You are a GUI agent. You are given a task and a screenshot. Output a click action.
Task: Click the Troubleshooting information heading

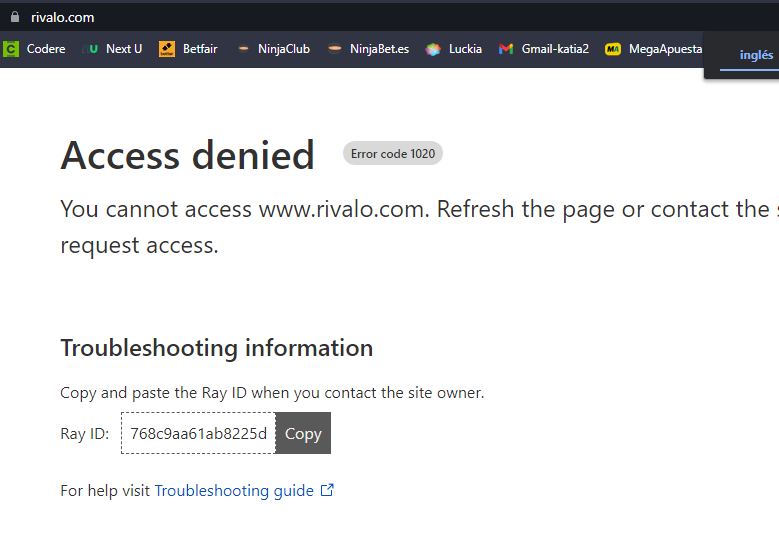coord(217,348)
